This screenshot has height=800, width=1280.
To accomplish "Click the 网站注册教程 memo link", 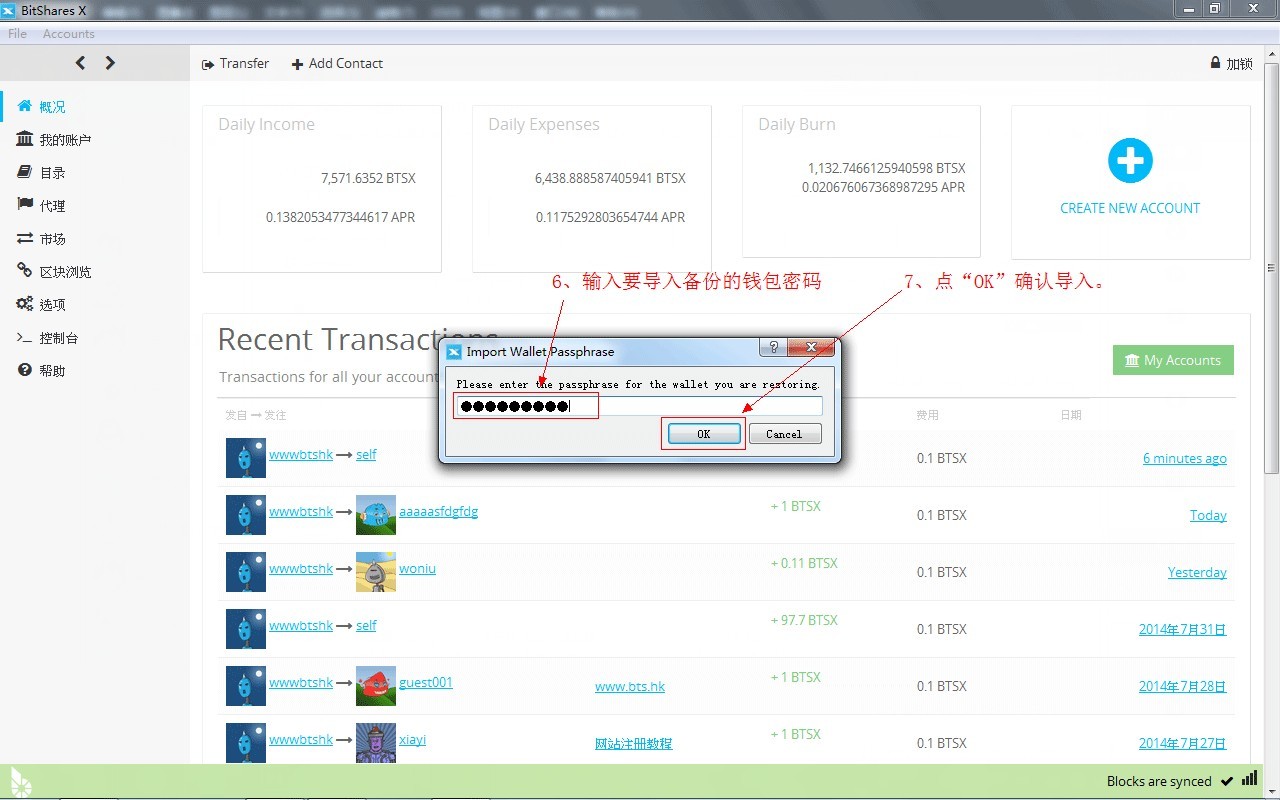I will pos(634,743).
